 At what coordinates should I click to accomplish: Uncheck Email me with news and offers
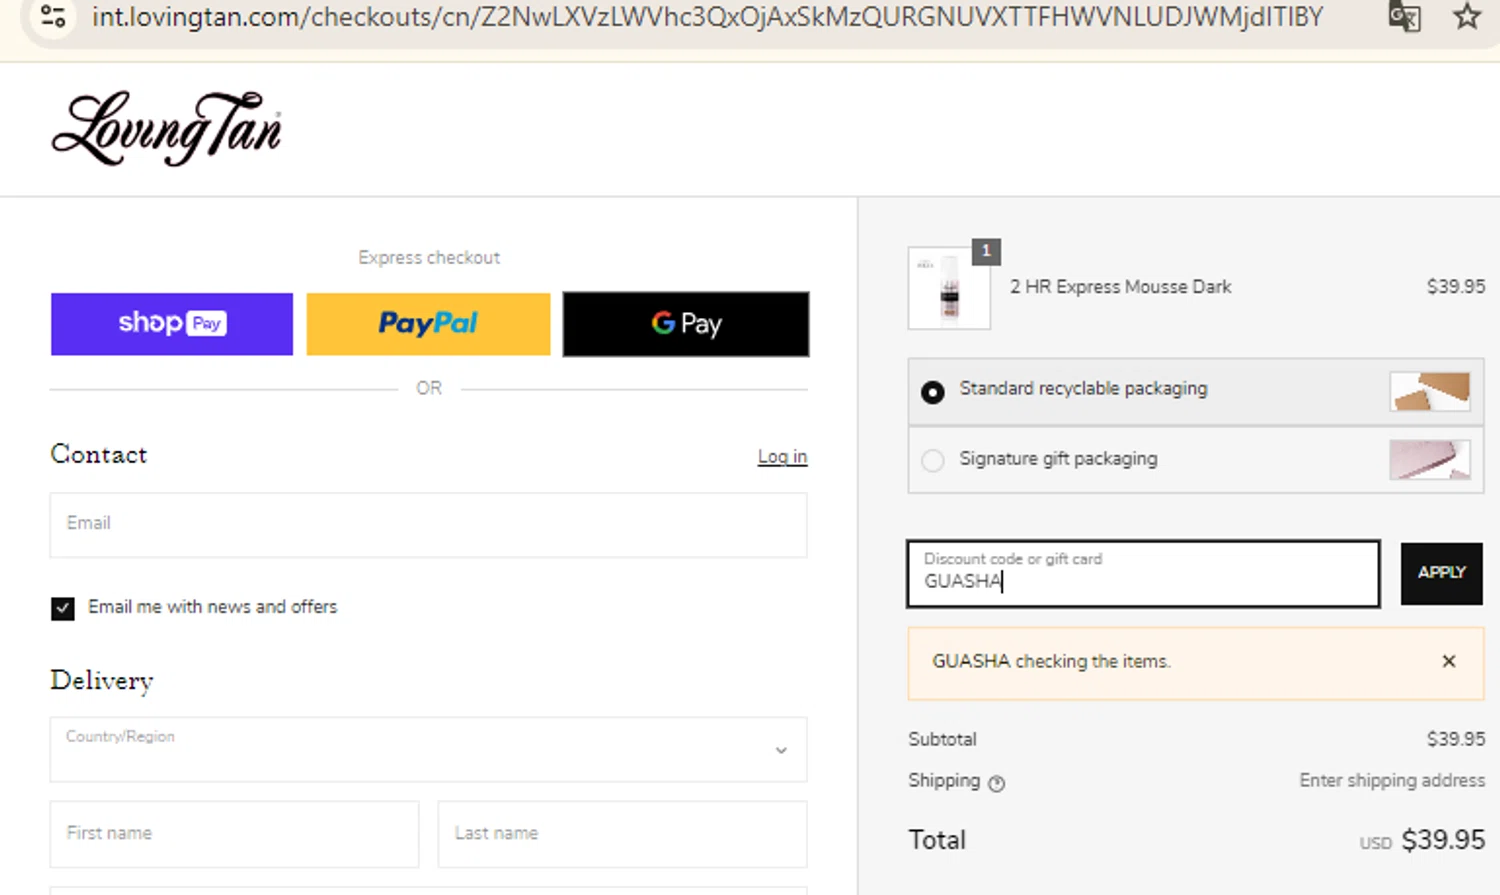click(62, 608)
